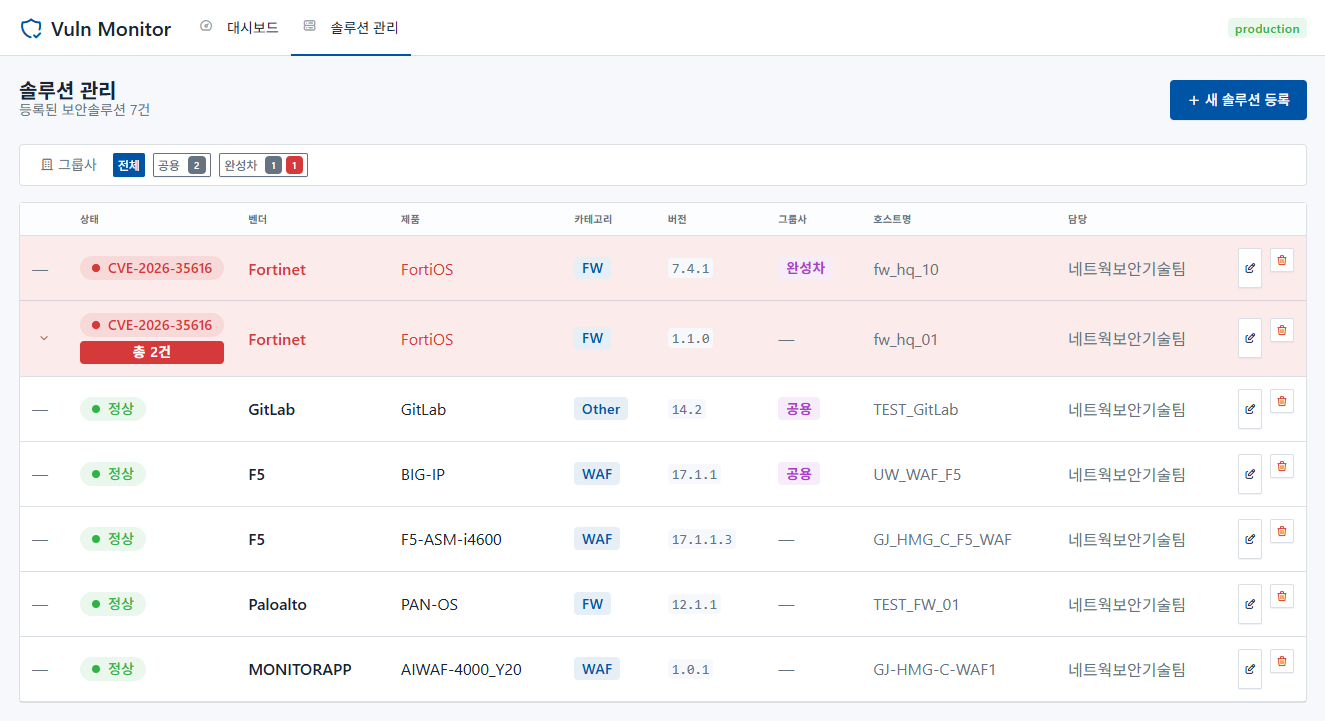
Task: Edit the fw_hq_10 solution
Action: [1250, 268]
